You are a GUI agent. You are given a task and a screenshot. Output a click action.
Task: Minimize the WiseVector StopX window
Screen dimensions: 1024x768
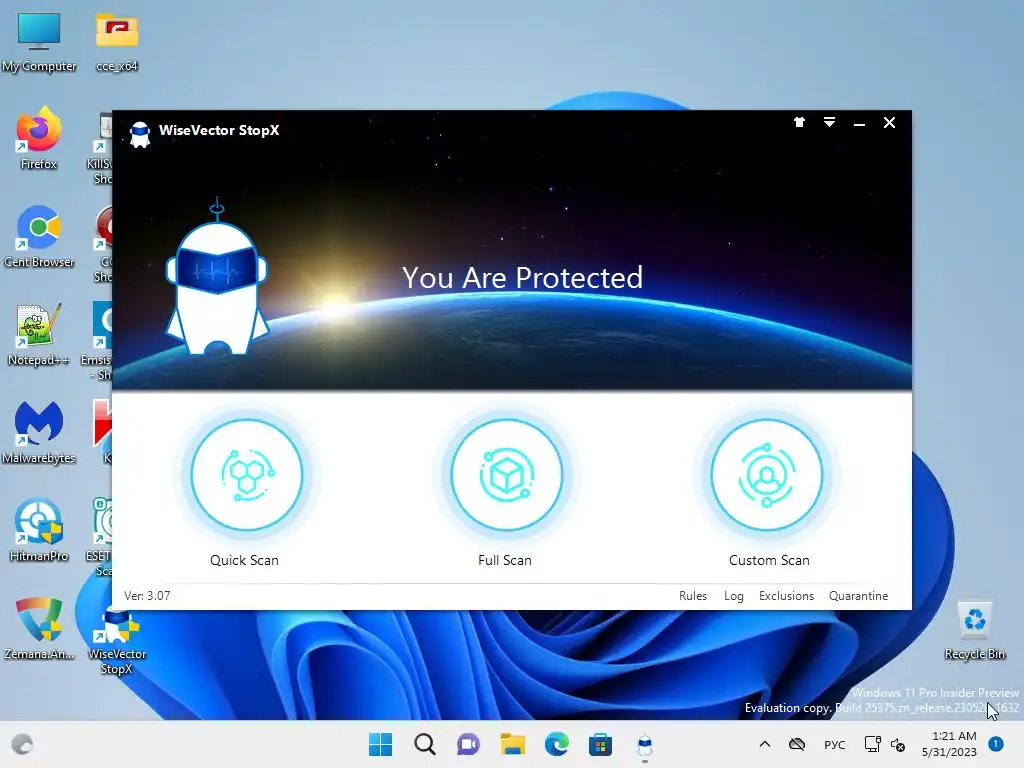pyautogui.click(x=859, y=123)
